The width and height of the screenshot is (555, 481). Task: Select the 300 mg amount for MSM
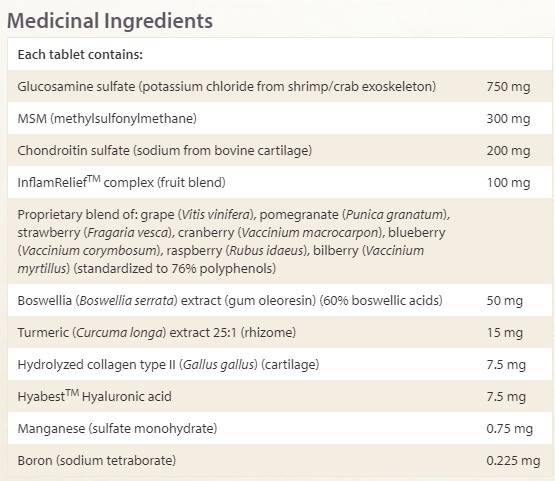coord(508,119)
